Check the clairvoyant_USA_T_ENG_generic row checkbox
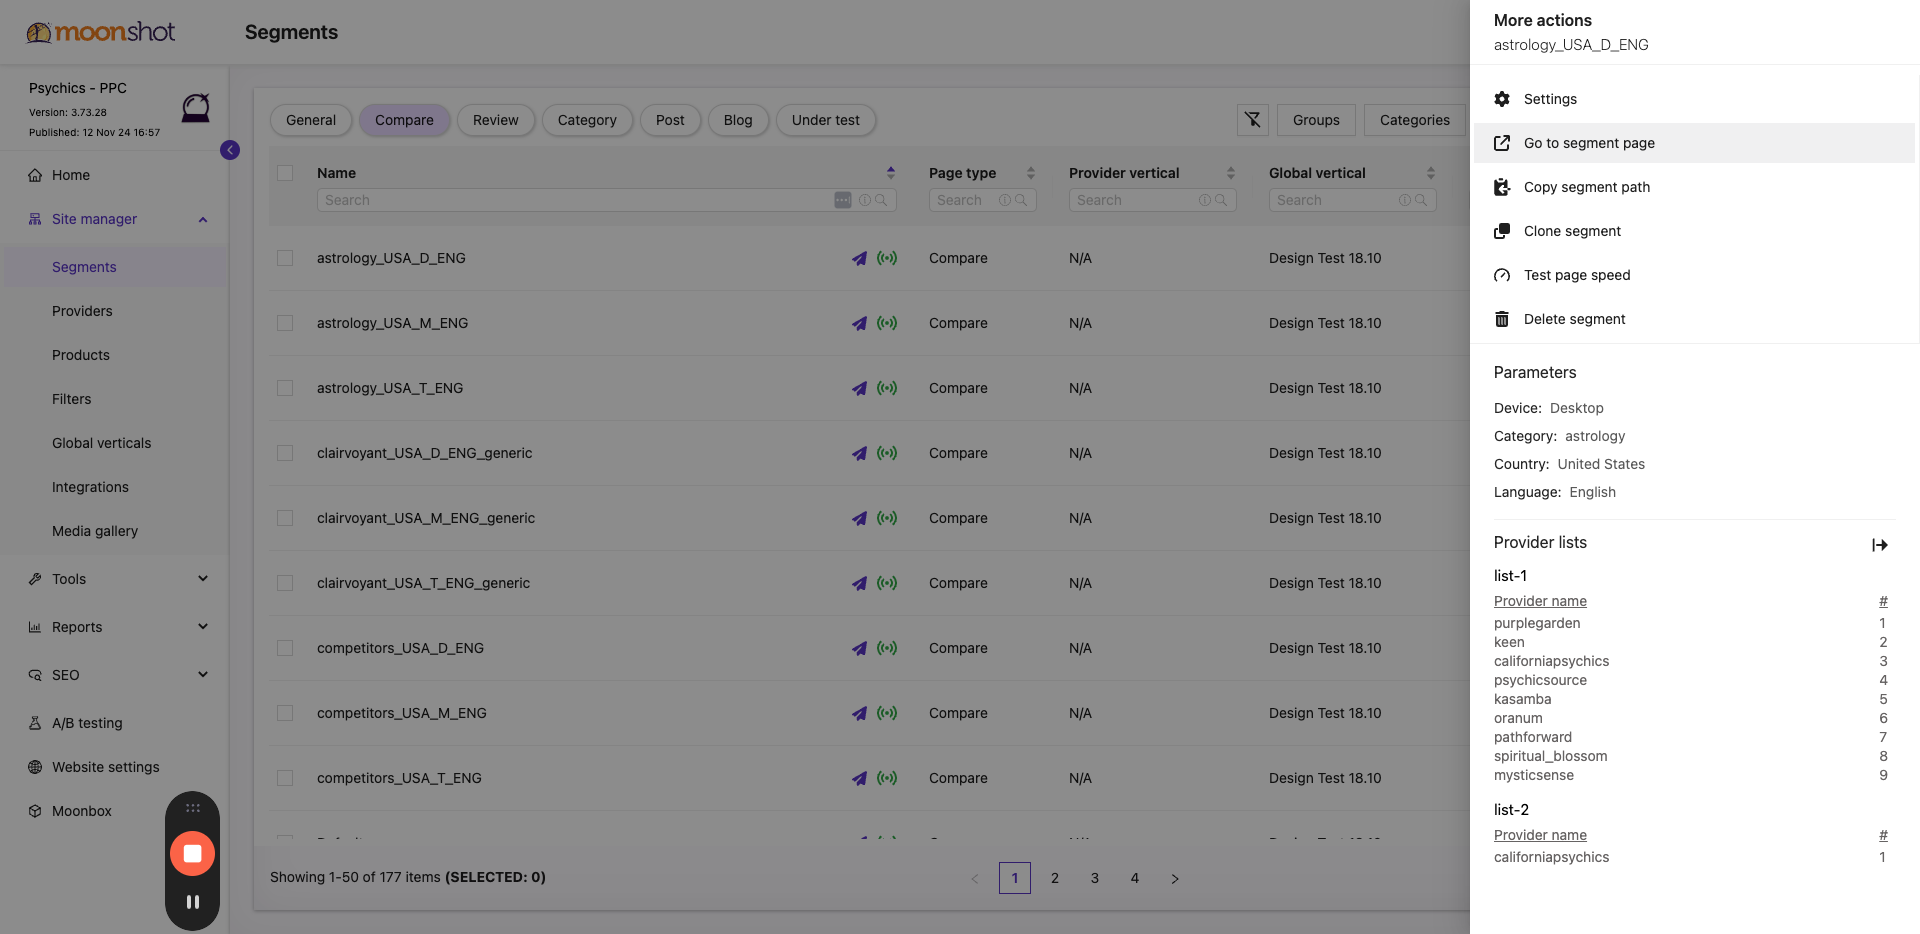Image resolution: width=1920 pixels, height=934 pixels. pyautogui.click(x=285, y=583)
